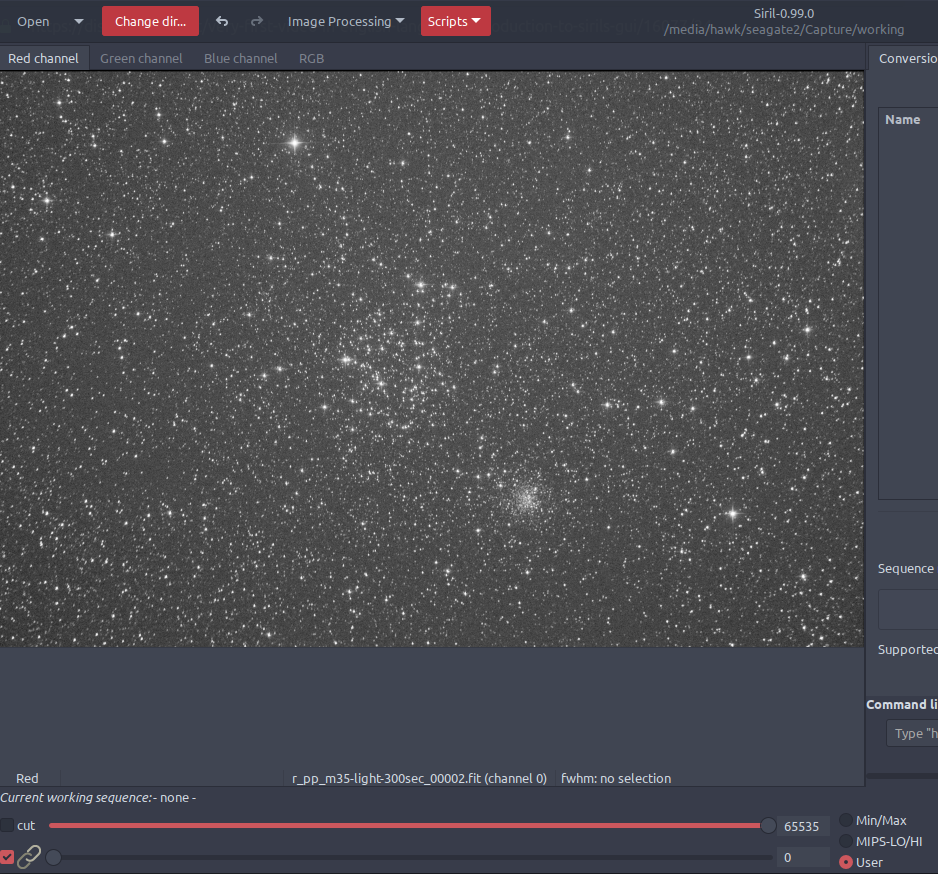Viewport: 938px width, 874px height.
Task: Open the Image Processing dropdown menu
Action: click(346, 21)
